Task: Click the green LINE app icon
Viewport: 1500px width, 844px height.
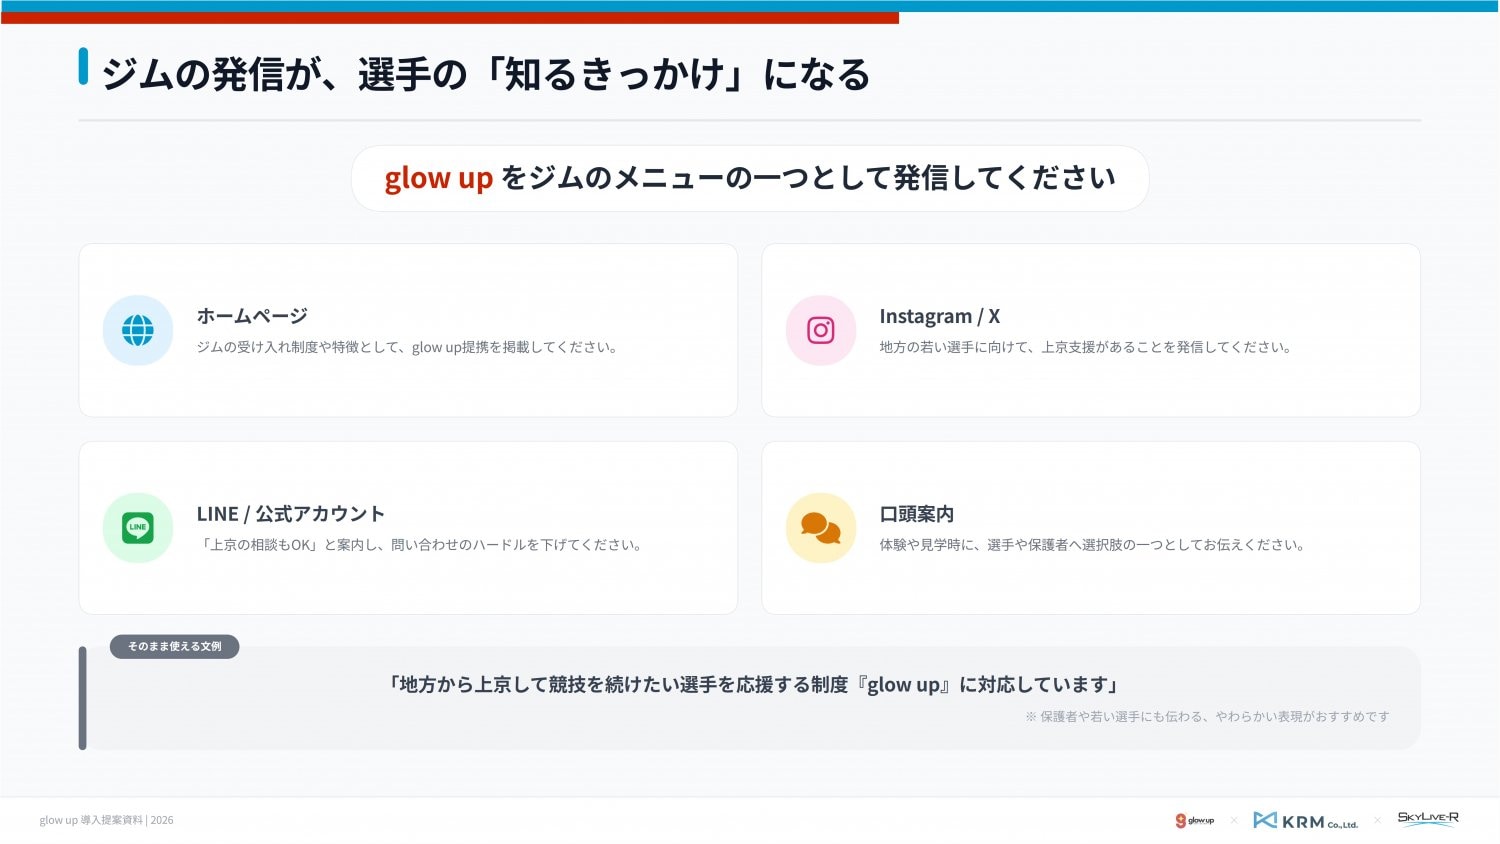Action: click(x=138, y=527)
